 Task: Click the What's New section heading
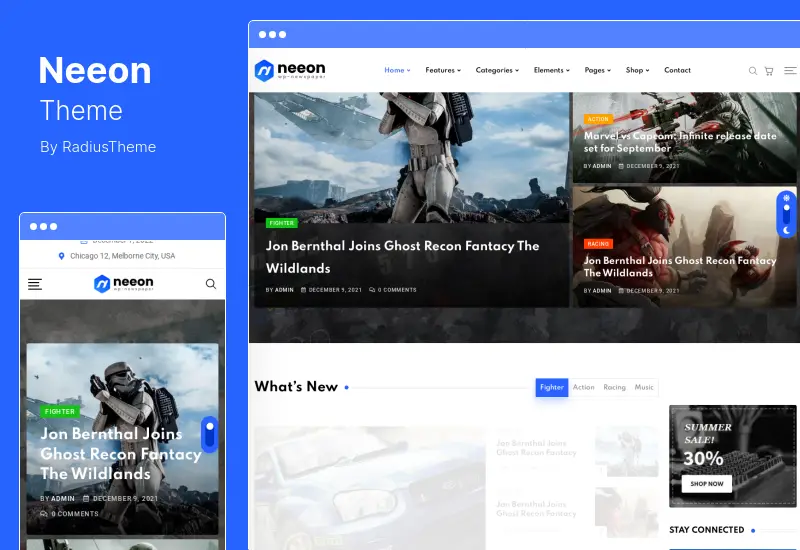[296, 387]
